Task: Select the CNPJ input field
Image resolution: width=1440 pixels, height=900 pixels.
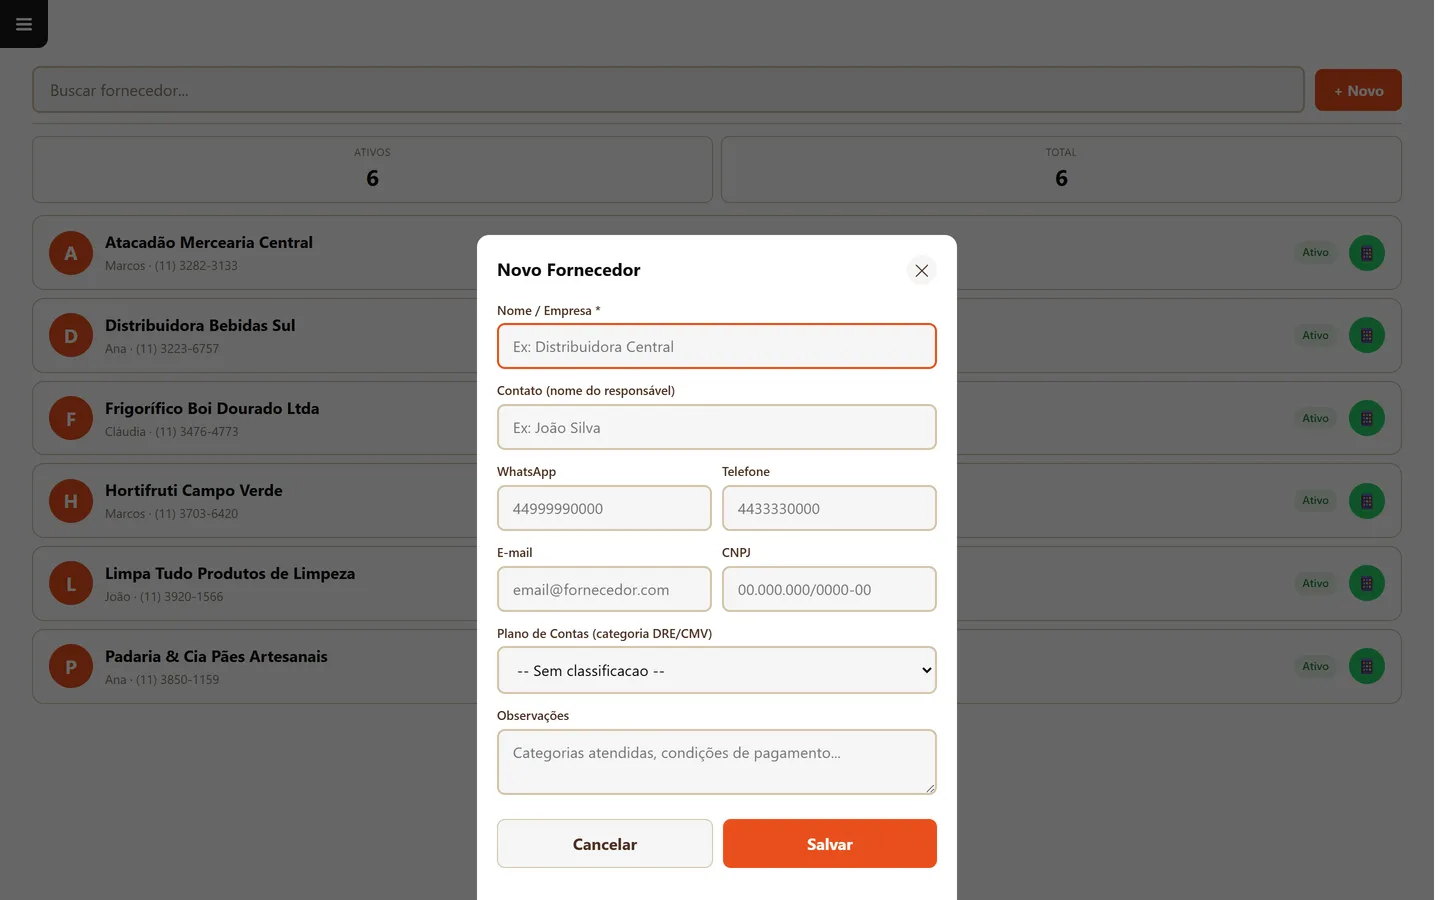Action: pyautogui.click(x=829, y=589)
